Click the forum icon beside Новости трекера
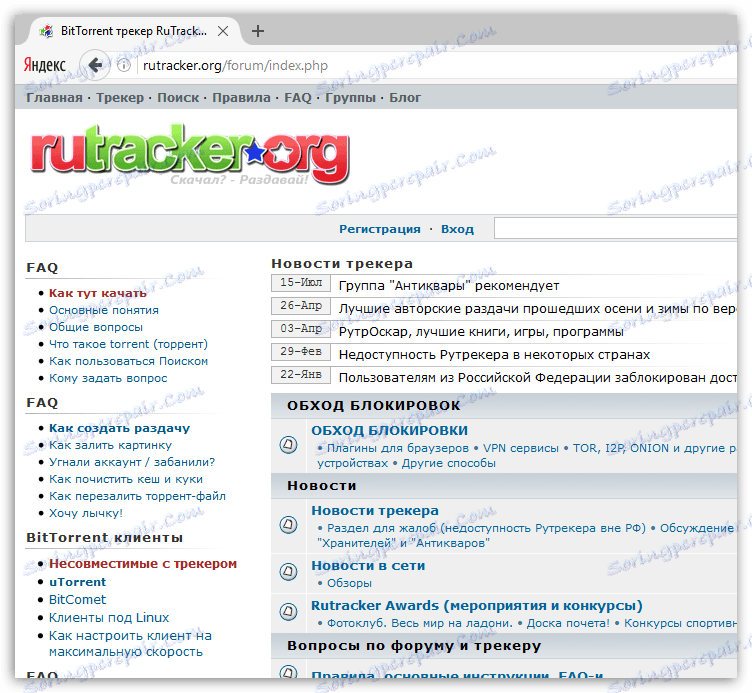Image resolution: width=752 pixels, height=693 pixels. pos(288,524)
